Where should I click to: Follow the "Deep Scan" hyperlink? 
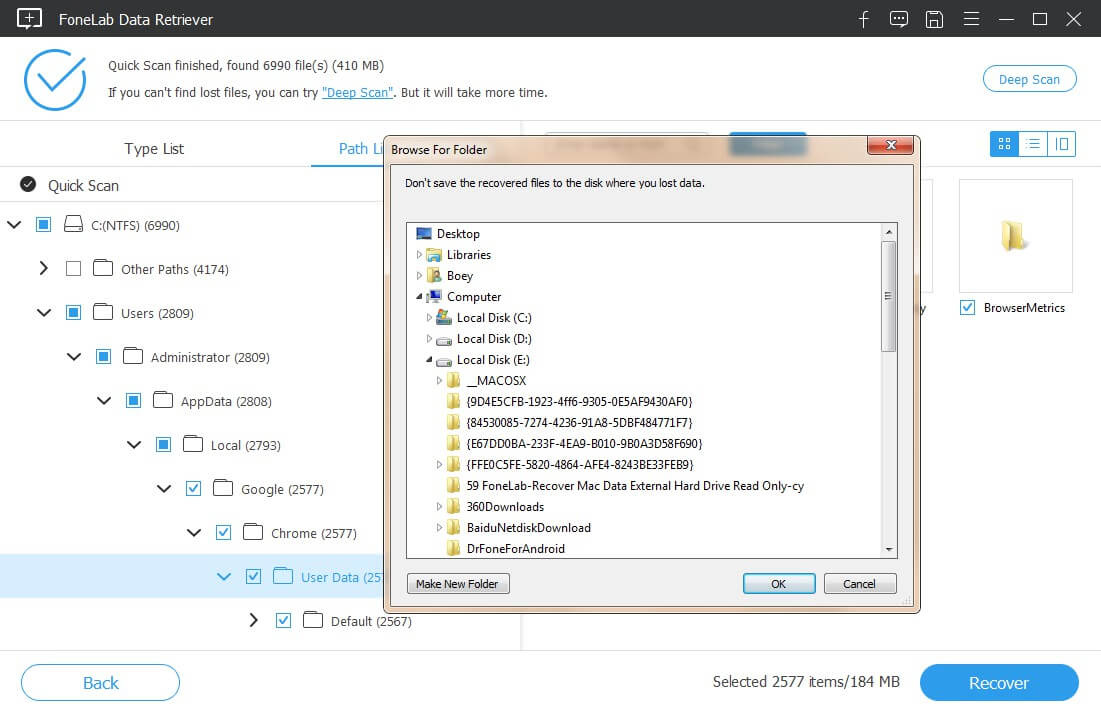(x=357, y=93)
